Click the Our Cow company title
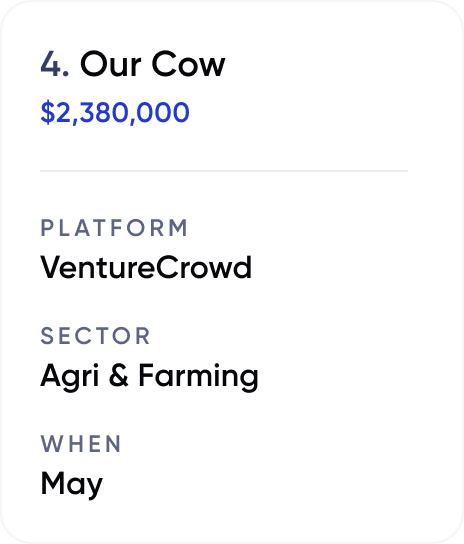The height and width of the screenshot is (544, 464). [x=153, y=64]
